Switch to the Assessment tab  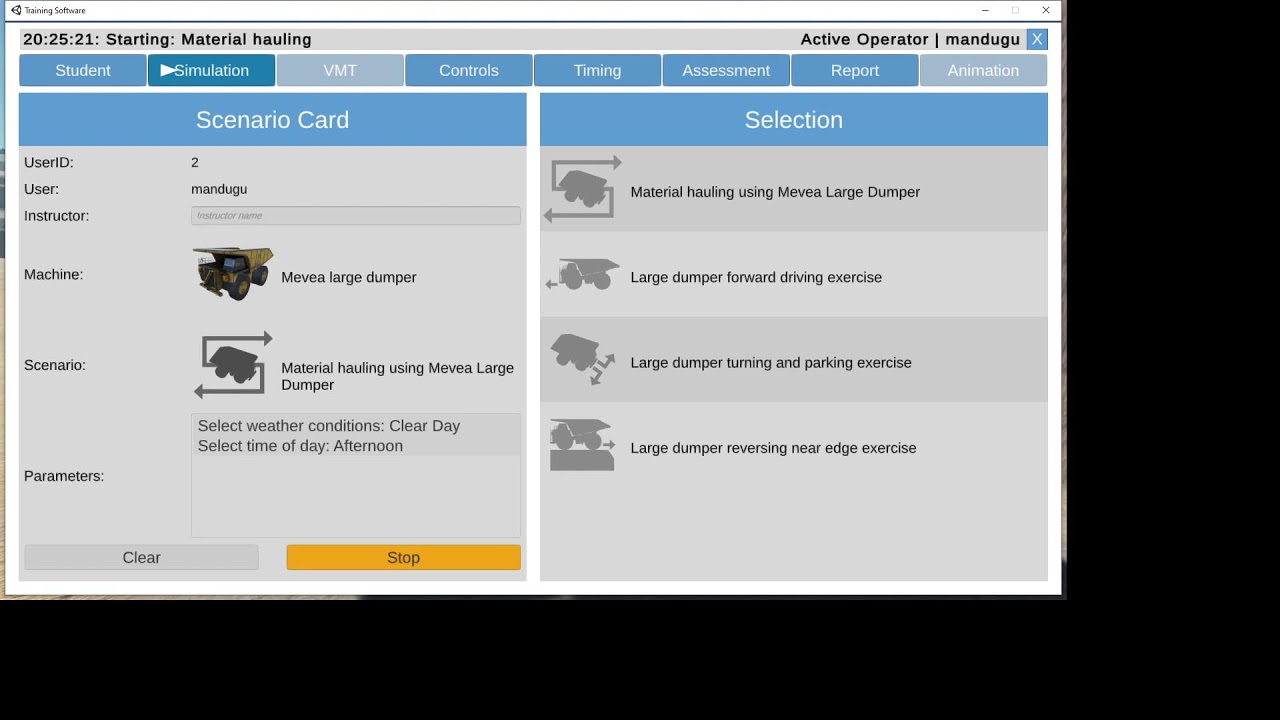tap(726, 70)
